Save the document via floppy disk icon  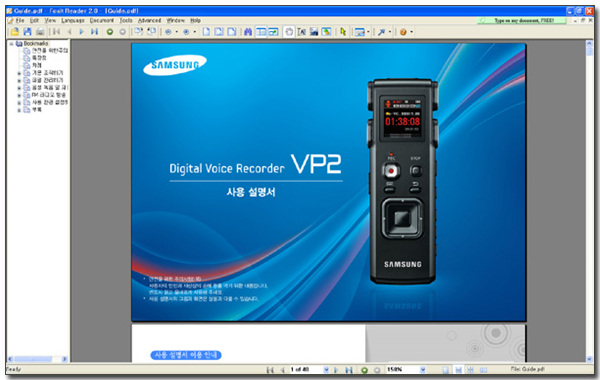(27, 32)
